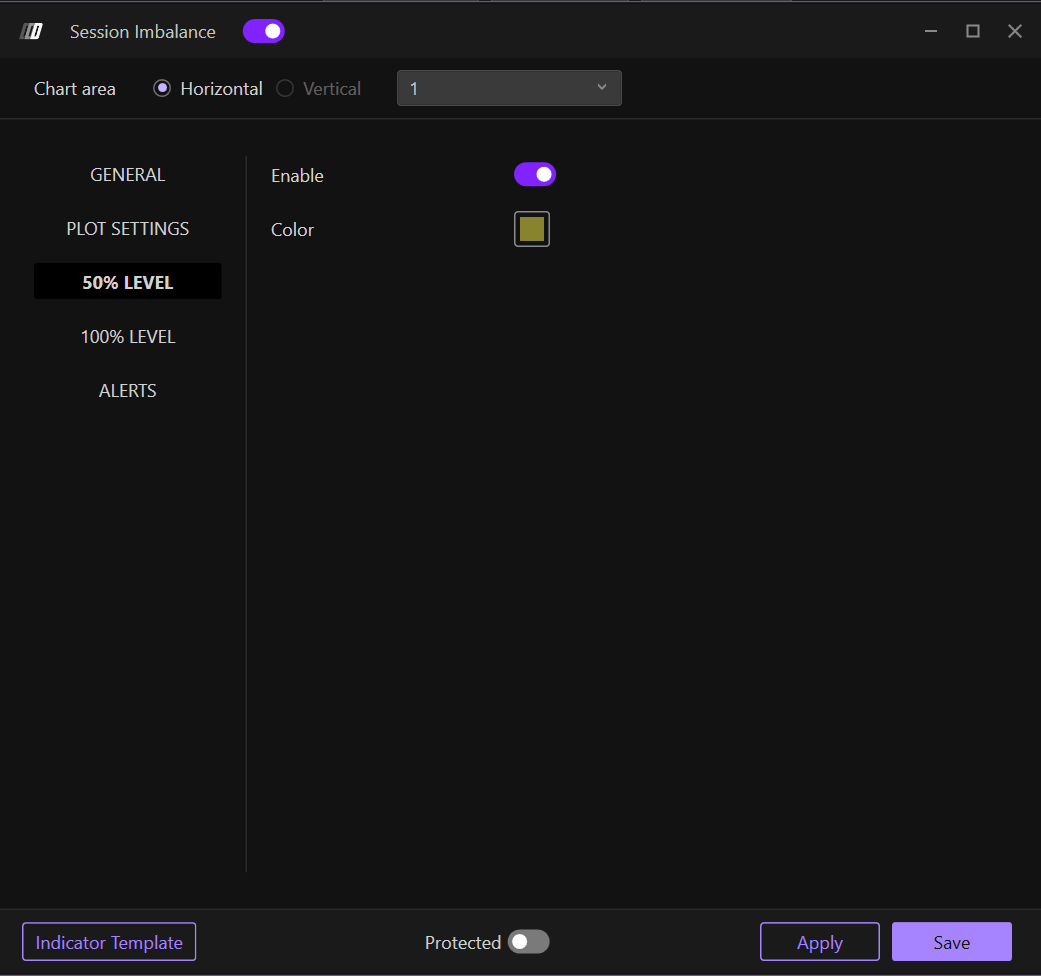
Task: Minimize the indicator settings window
Action: tap(931, 32)
